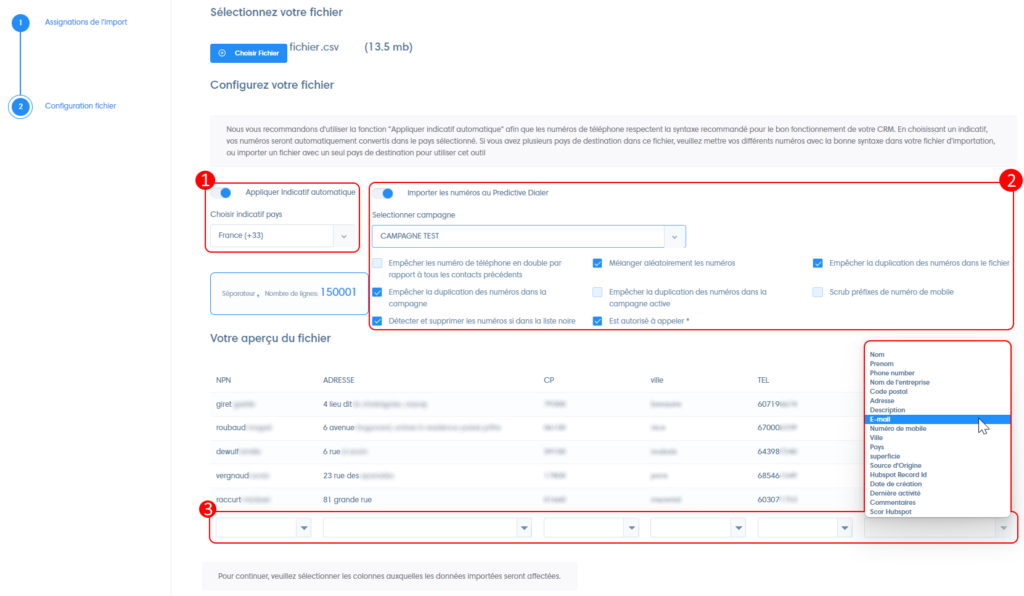Viewport: 1024px width, 596px height.
Task: Uncheck Détecter et supprimer les numéros liste noire
Action: [x=377, y=321]
